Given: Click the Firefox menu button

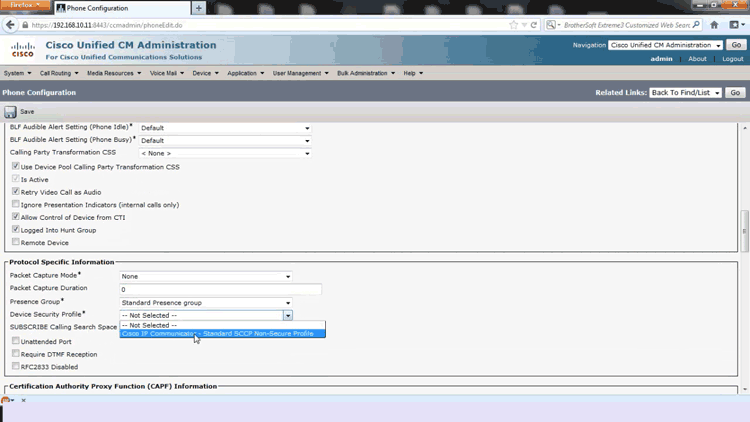Looking at the screenshot, I should [x=25, y=5].
